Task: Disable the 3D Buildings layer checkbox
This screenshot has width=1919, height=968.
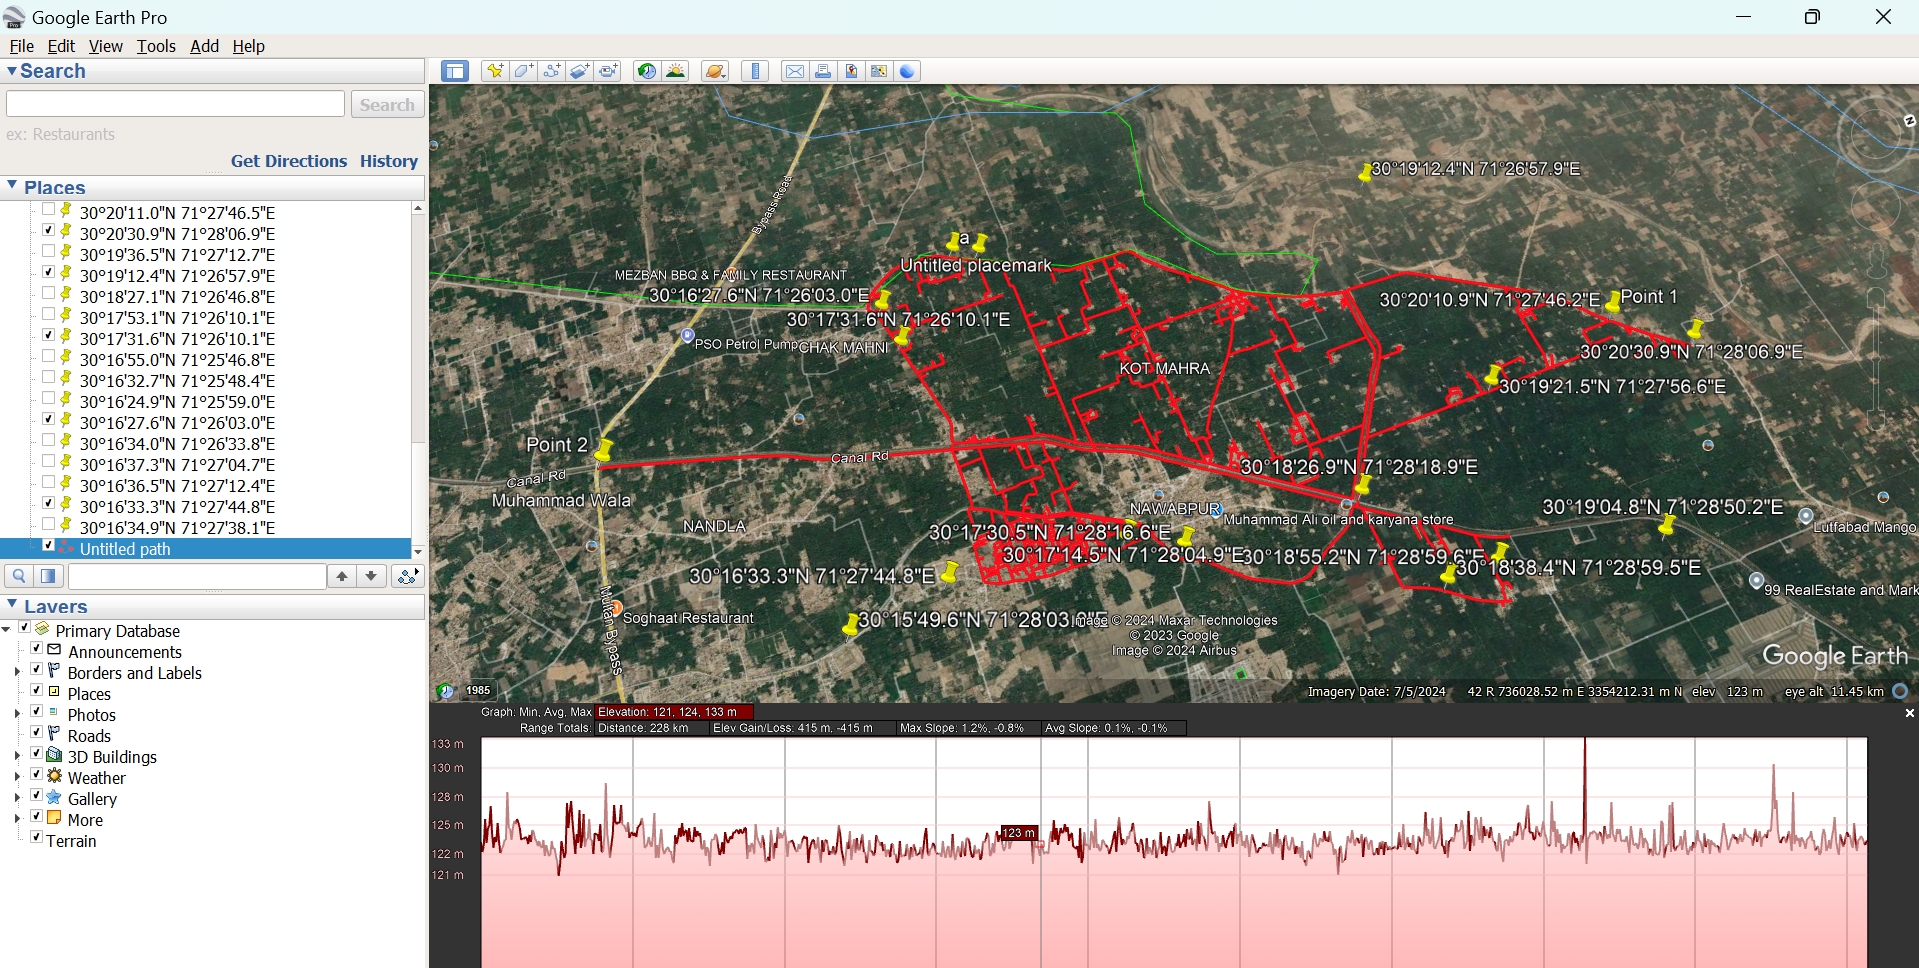Action: pos(36,754)
